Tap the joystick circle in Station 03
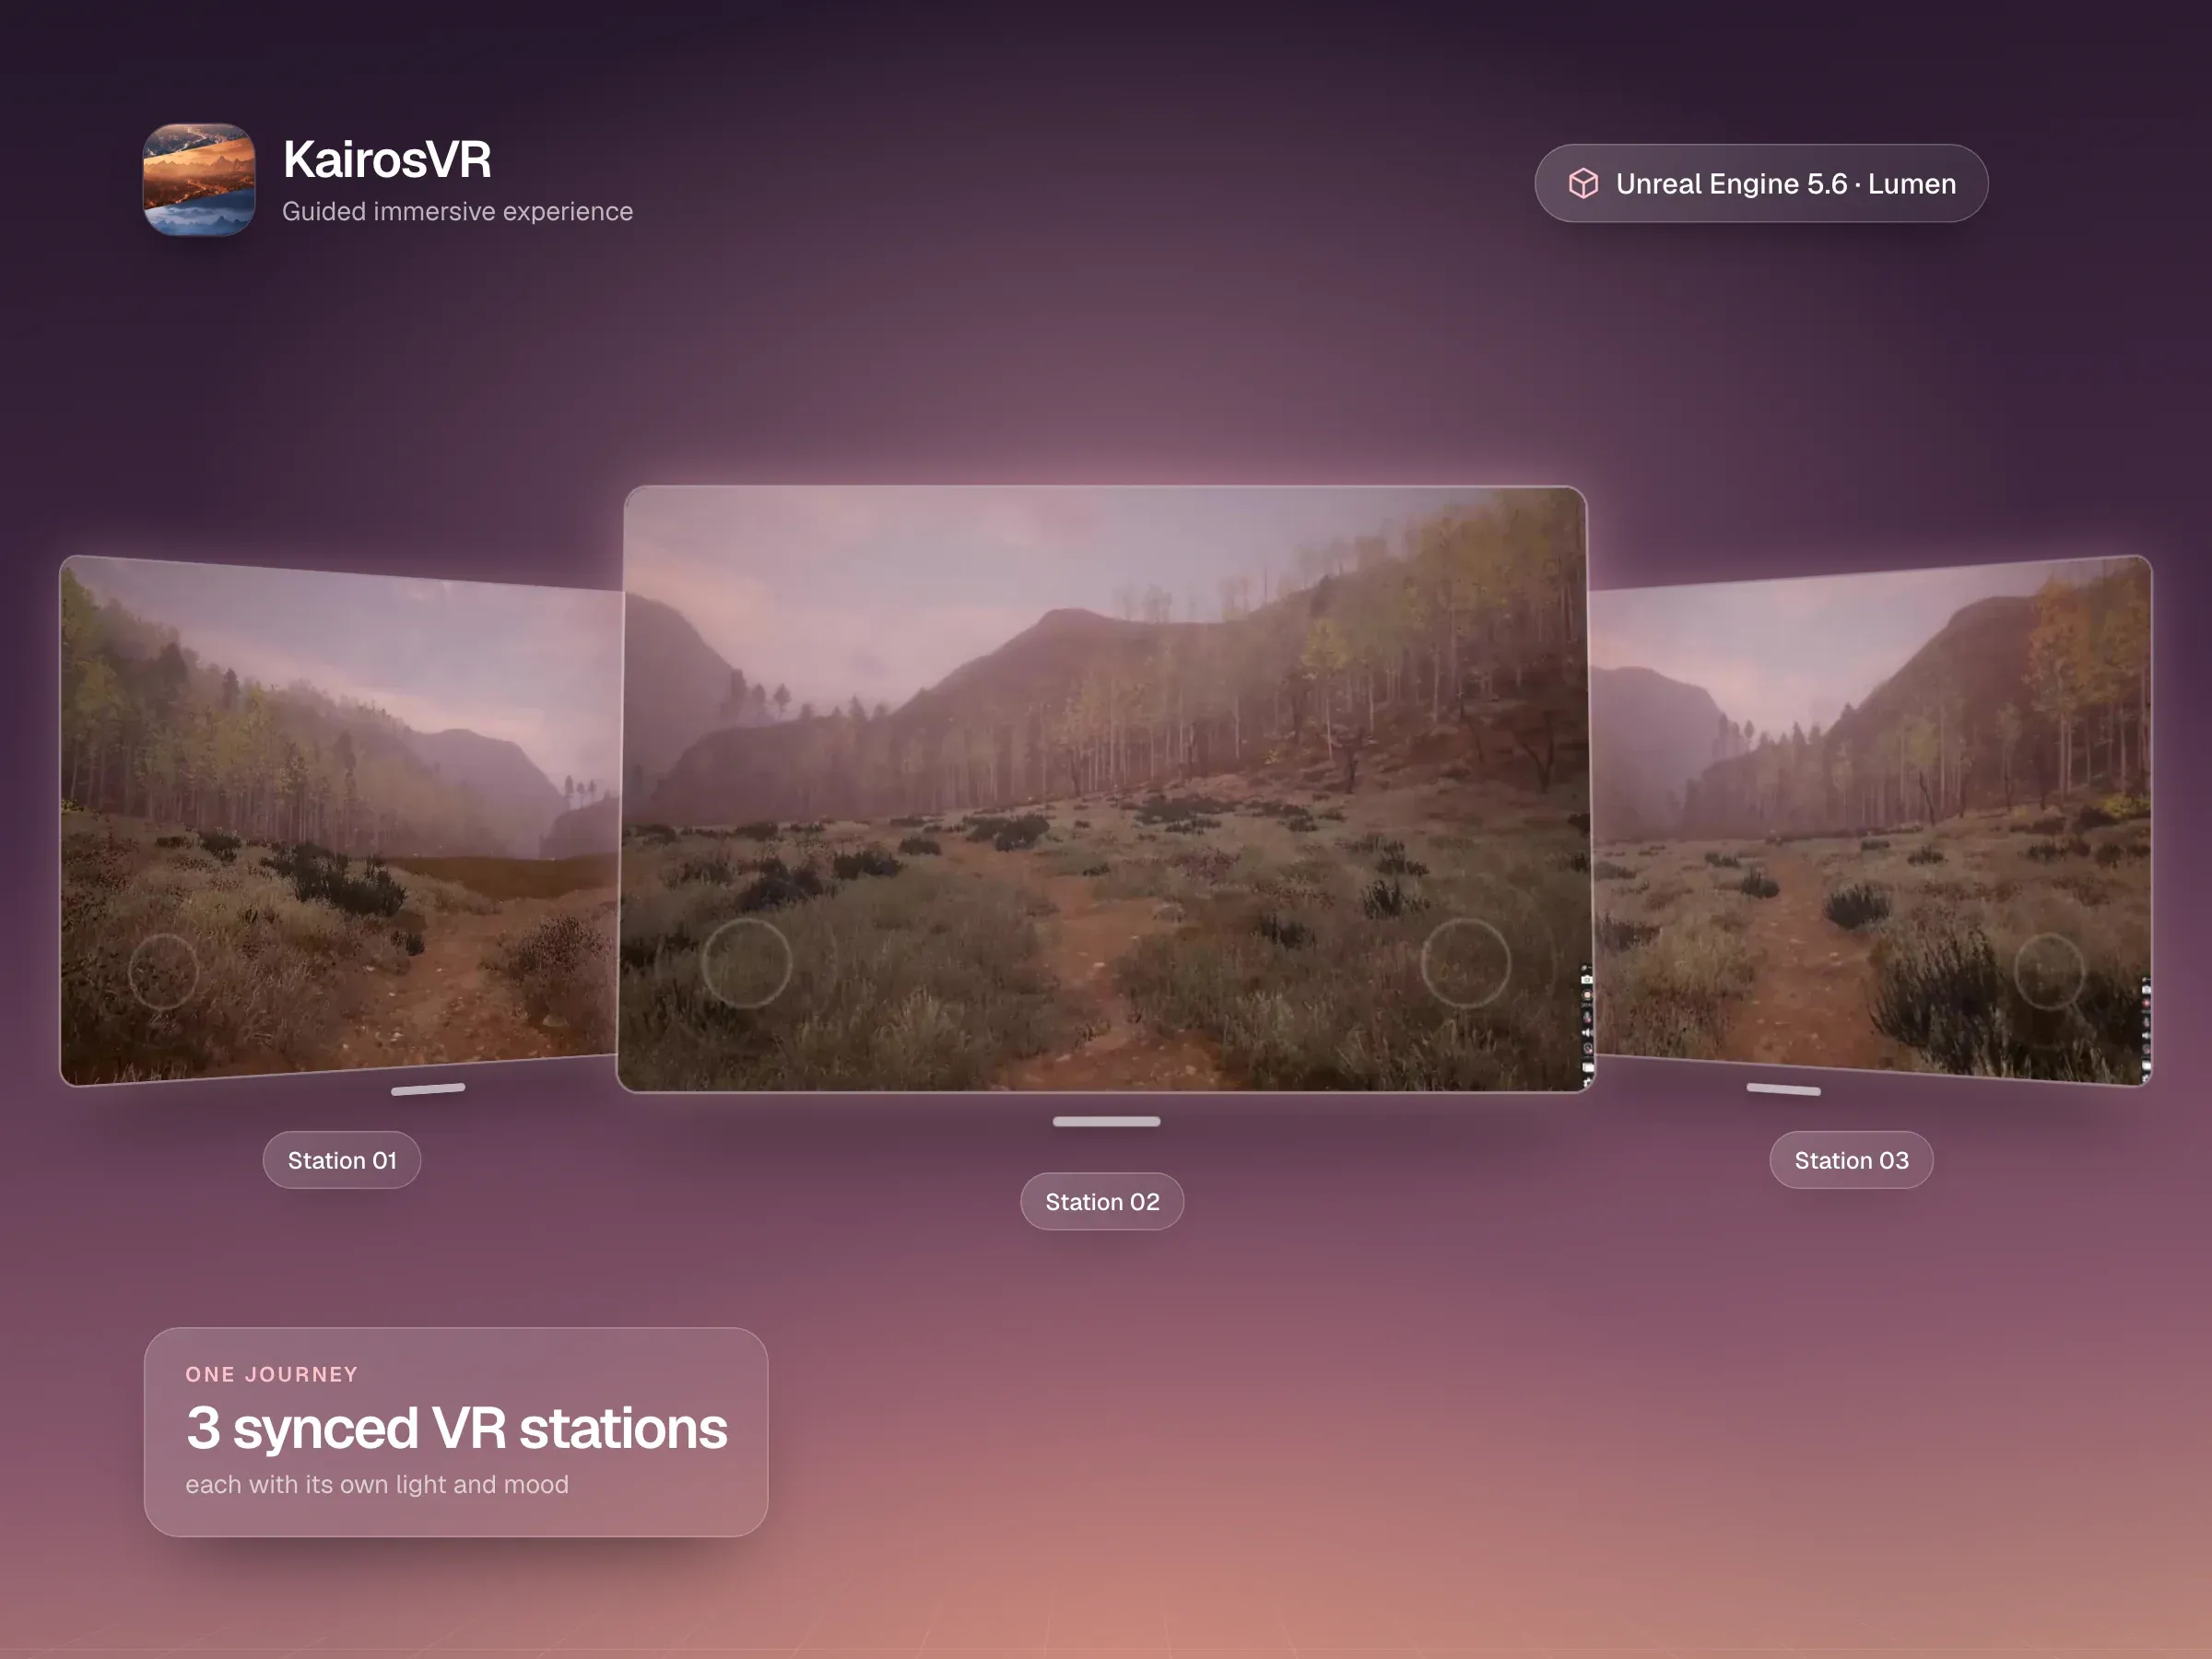2212x1659 pixels. [2048, 971]
